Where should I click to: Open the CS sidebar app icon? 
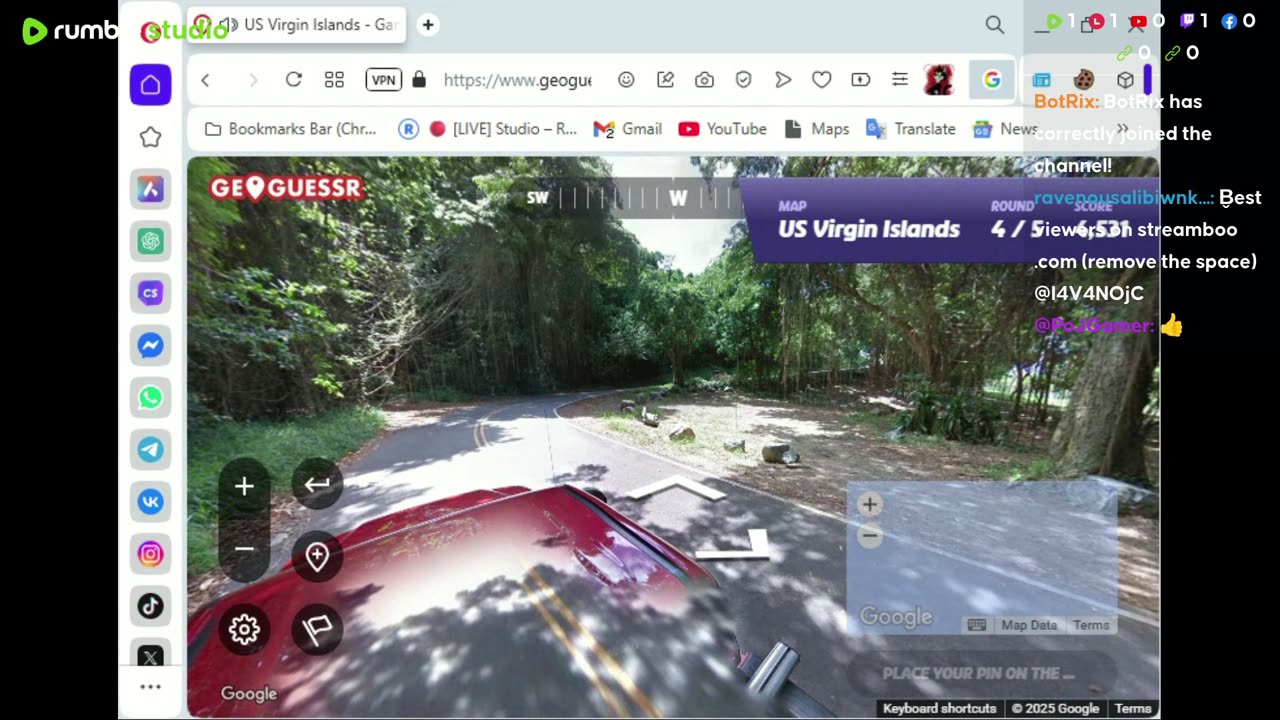pyautogui.click(x=150, y=293)
